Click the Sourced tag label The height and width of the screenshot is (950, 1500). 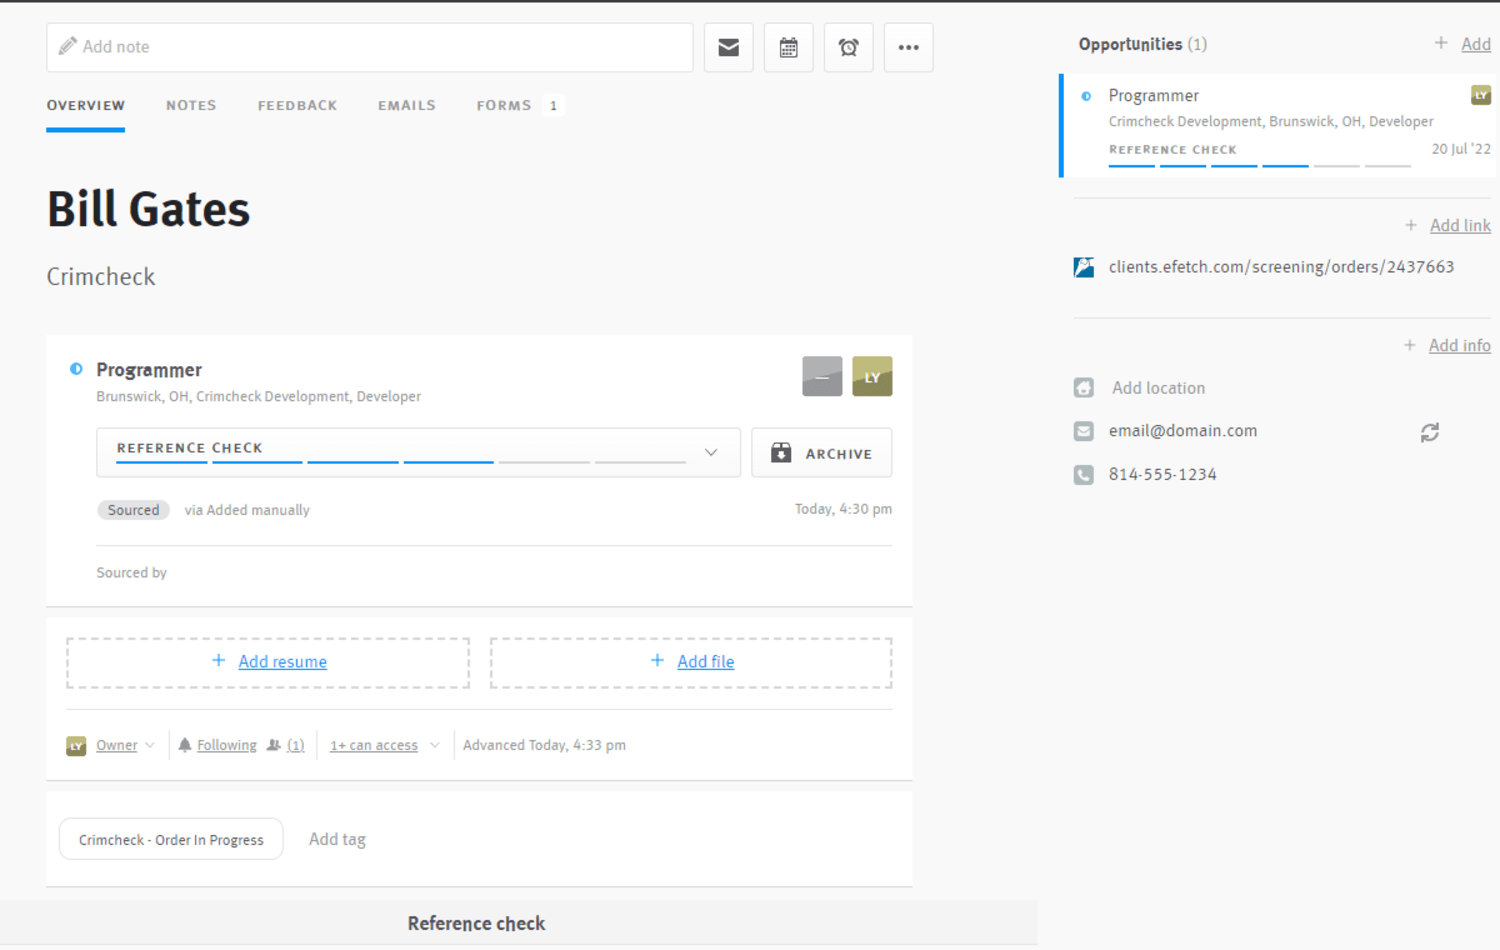(x=133, y=510)
